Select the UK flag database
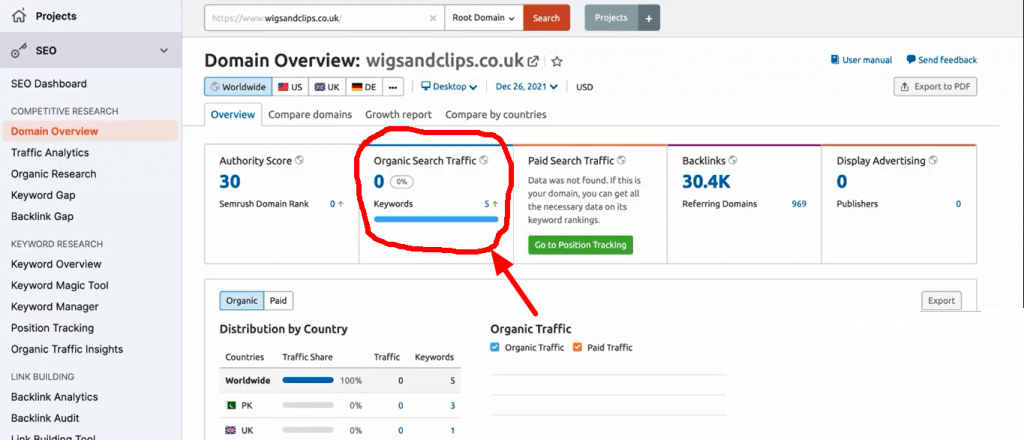This screenshot has width=1024, height=440. point(327,87)
